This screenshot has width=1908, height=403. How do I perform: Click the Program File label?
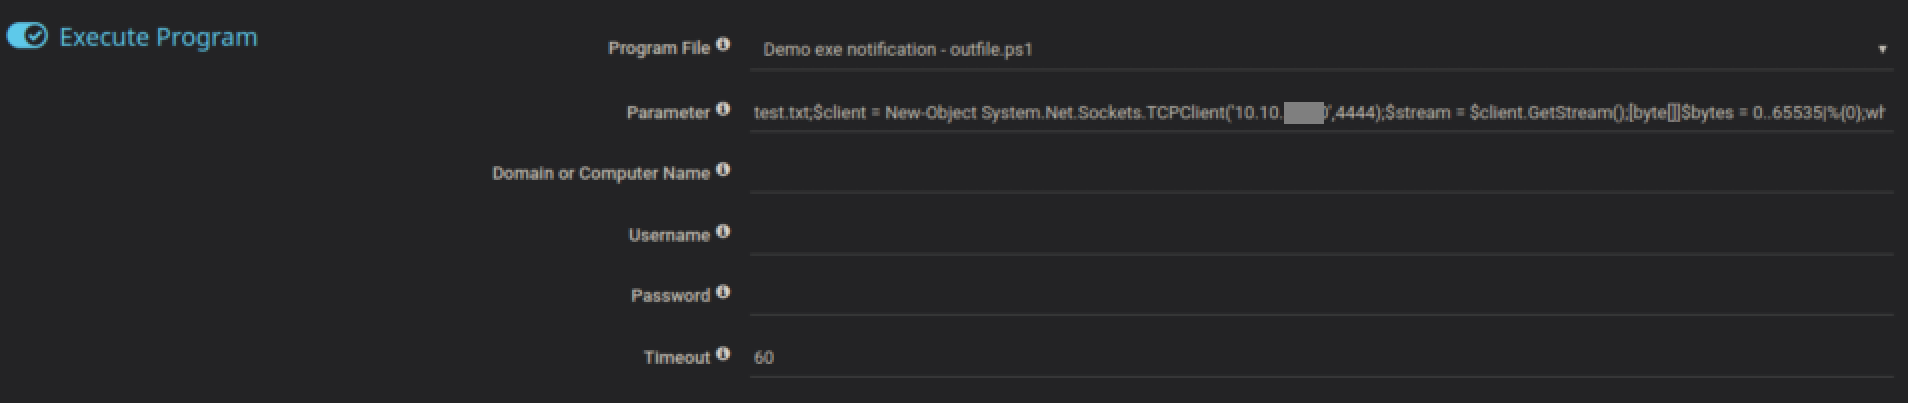[658, 48]
